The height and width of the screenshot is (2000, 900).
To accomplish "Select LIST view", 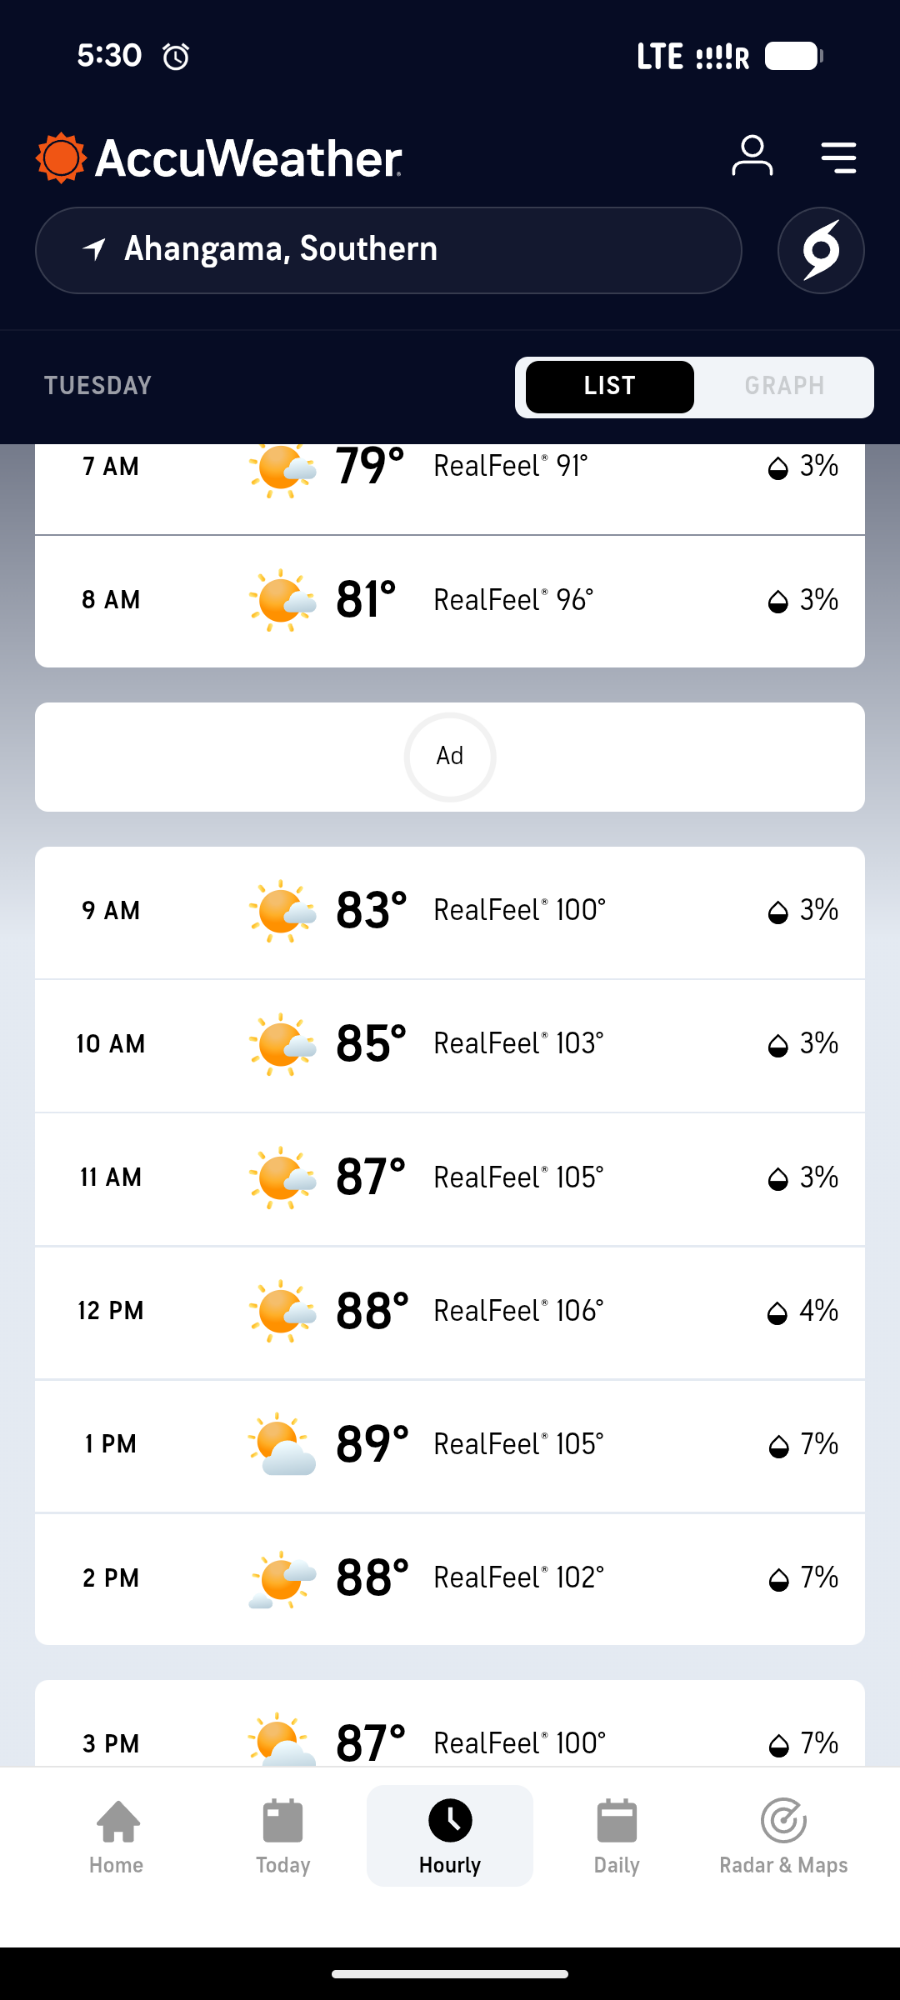I will (610, 386).
